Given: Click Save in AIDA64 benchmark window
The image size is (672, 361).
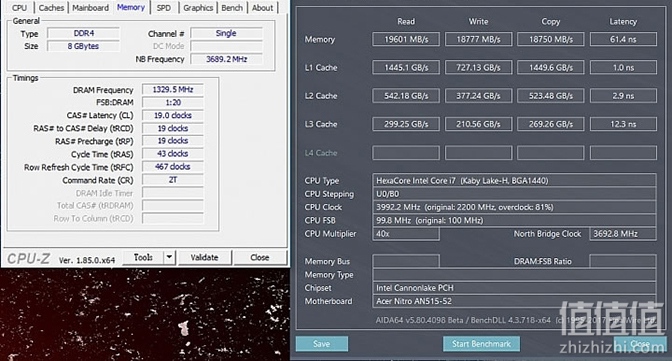Looking at the screenshot, I should click(321, 344).
